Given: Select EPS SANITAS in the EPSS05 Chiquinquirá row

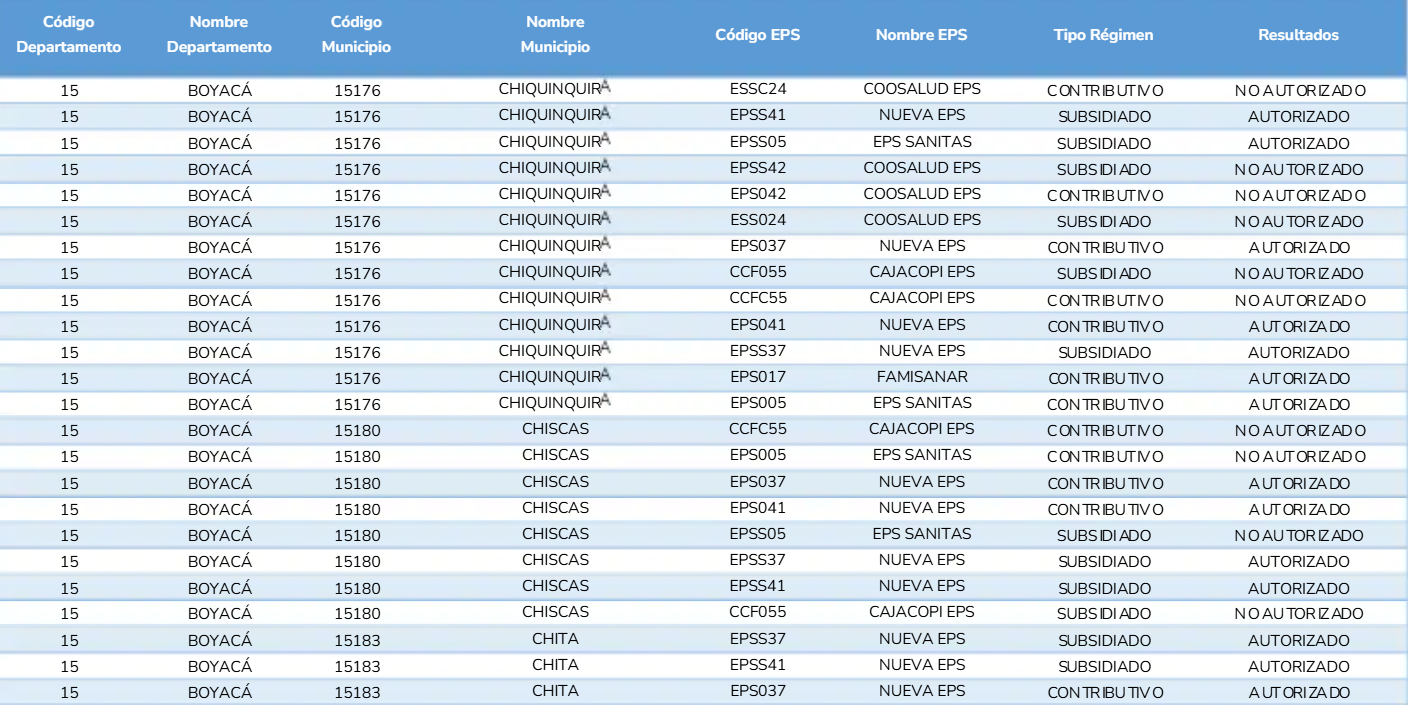Looking at the screenshot, I should pyautogui.click(x=921, y=142).
